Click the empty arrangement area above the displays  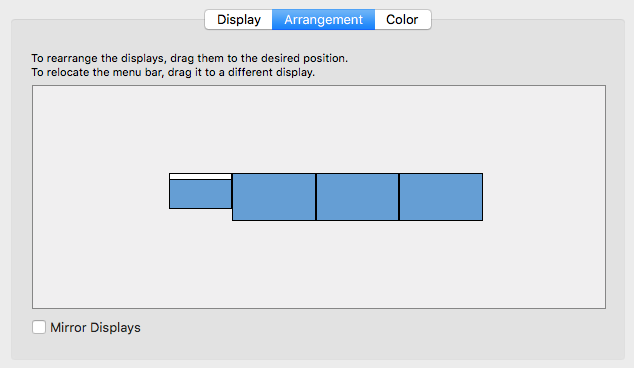tap(319, 129)
